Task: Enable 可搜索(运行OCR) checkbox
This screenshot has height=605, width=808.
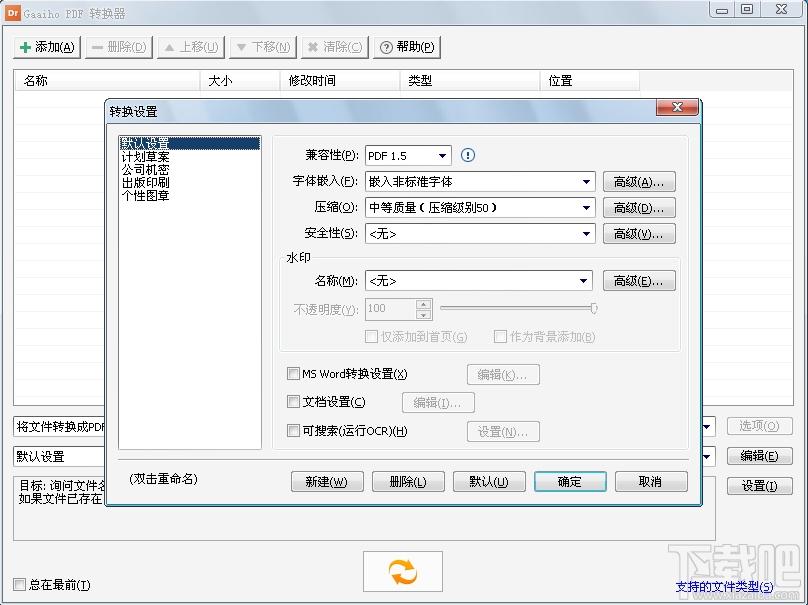Action: click(293, 430)
